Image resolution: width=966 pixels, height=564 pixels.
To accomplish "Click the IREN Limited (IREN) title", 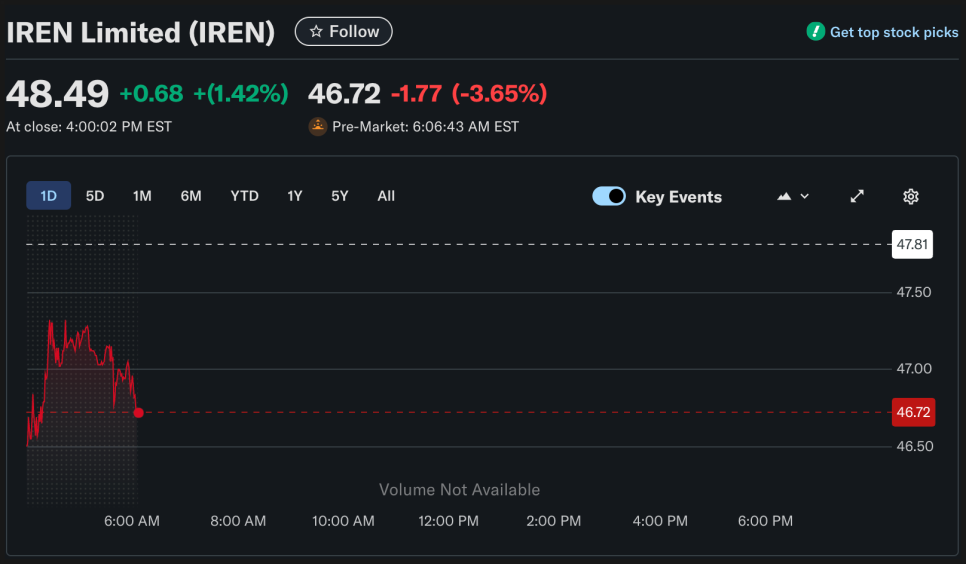I will 141,32.
